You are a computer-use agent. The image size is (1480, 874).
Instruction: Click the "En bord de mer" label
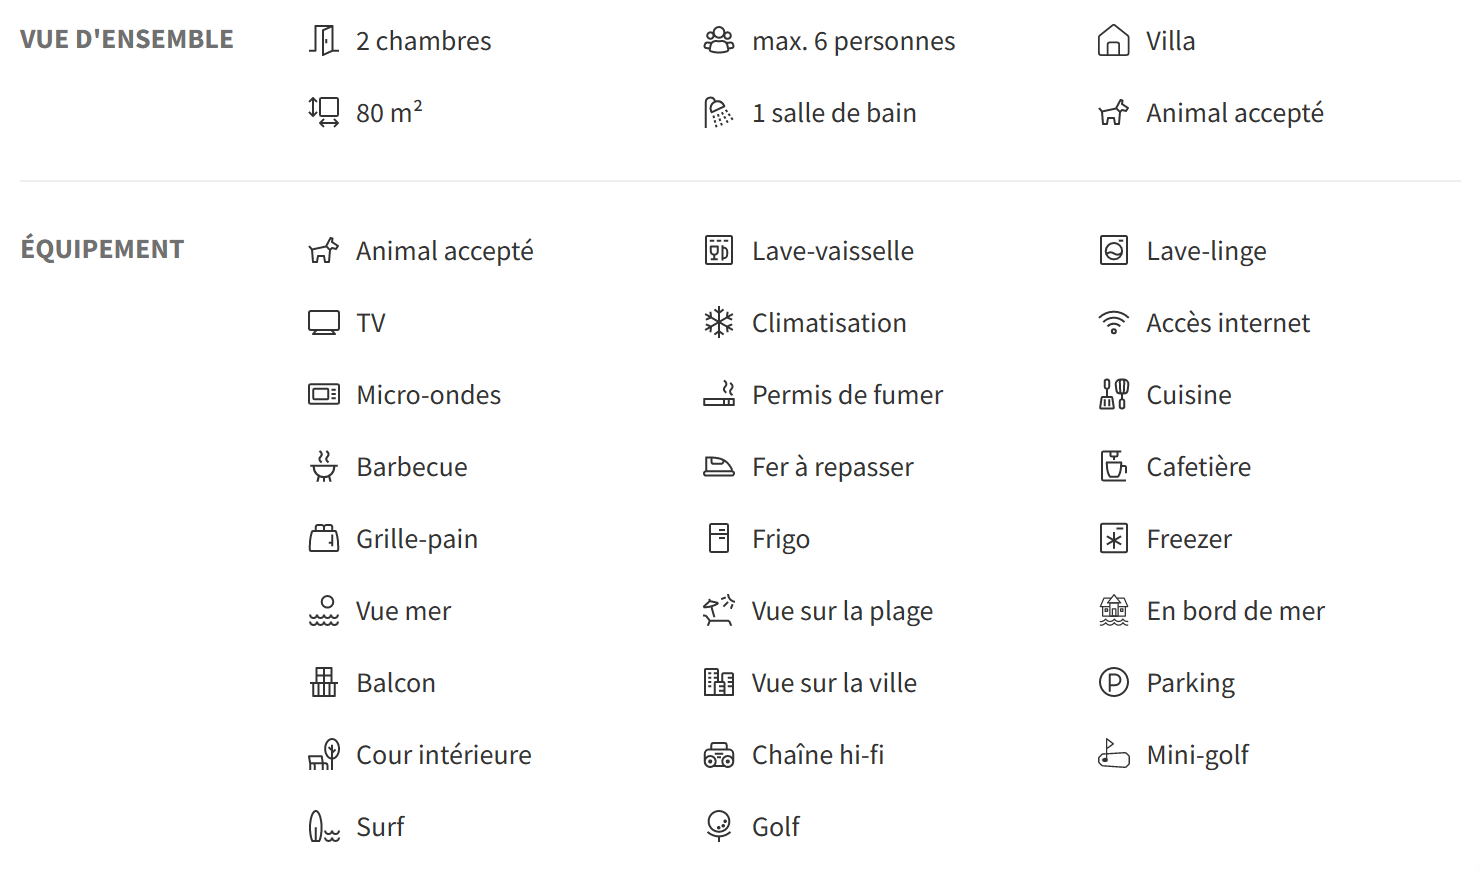1235,611
